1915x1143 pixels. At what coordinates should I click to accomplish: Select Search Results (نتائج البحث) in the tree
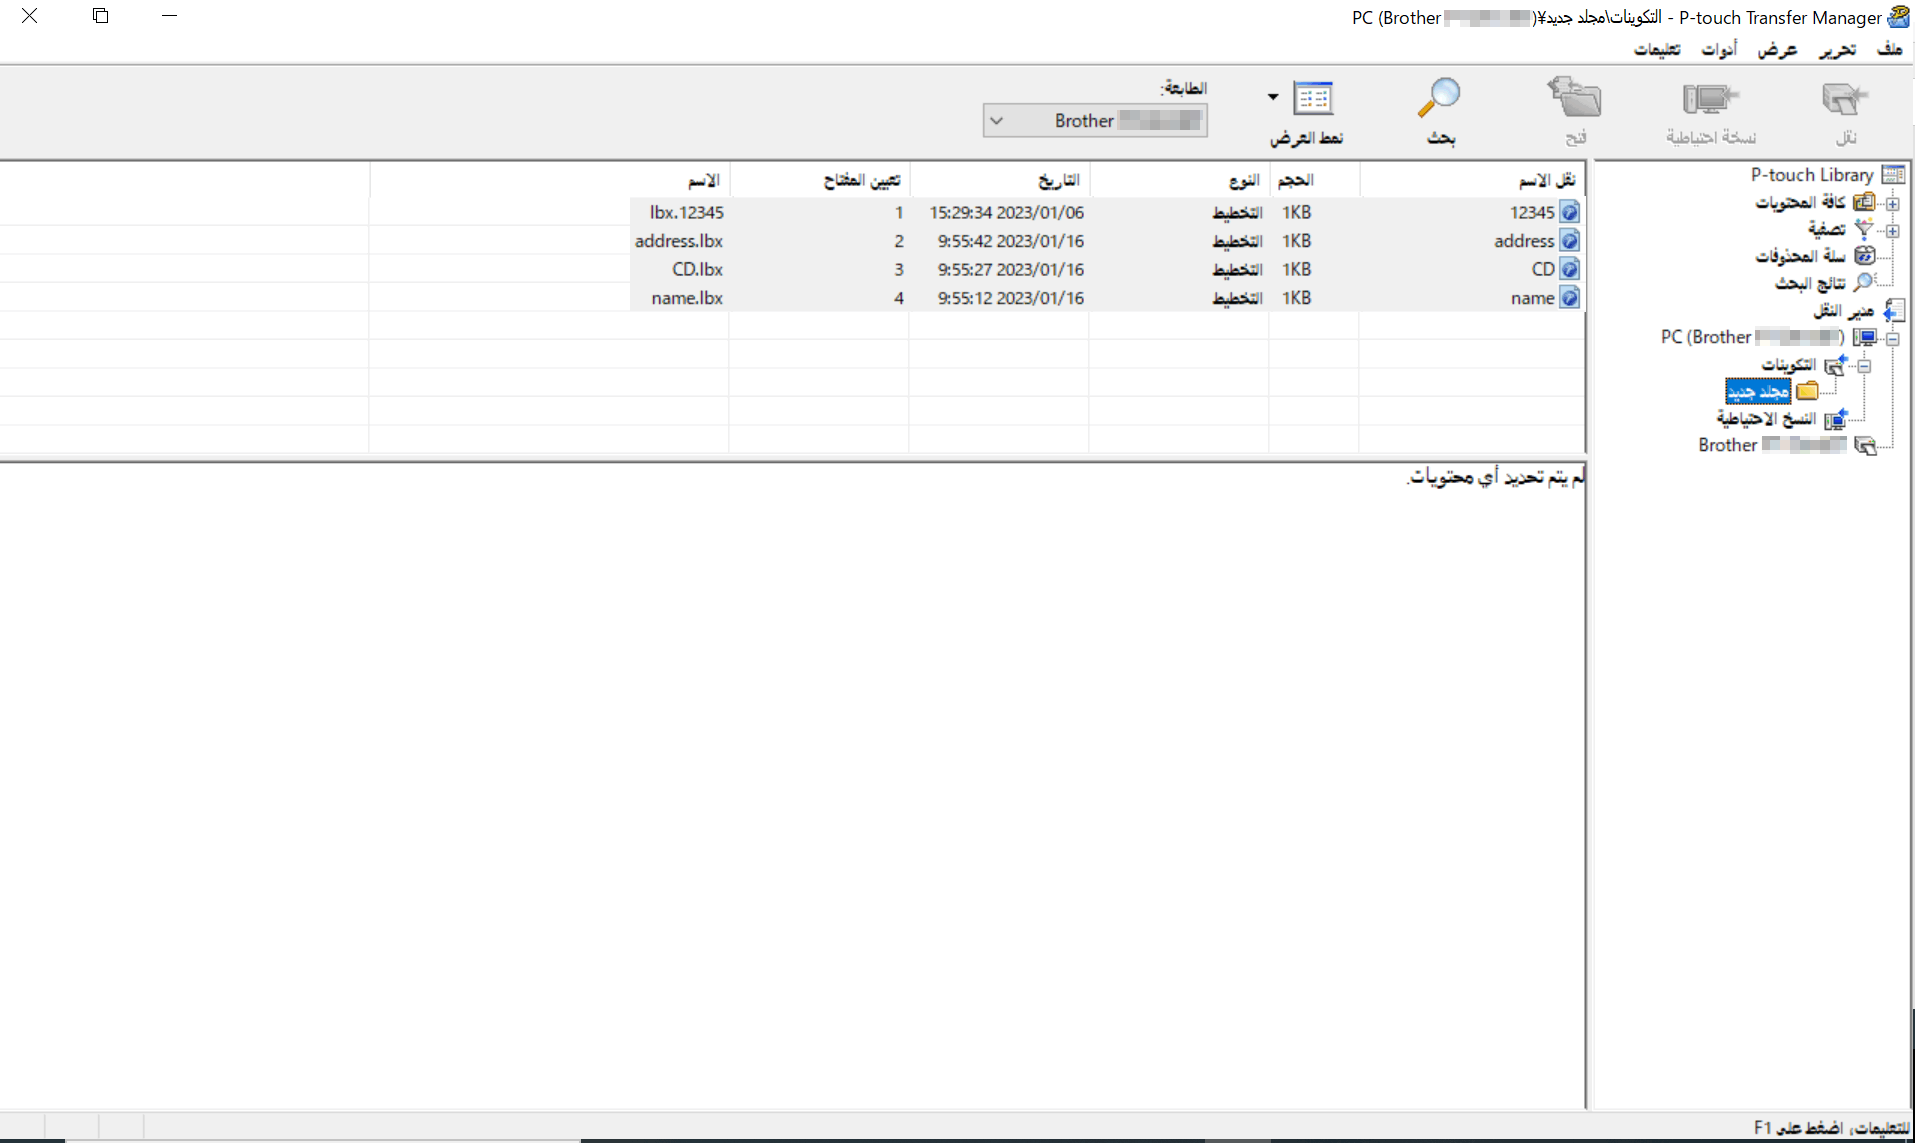(x=1810, y=283)
